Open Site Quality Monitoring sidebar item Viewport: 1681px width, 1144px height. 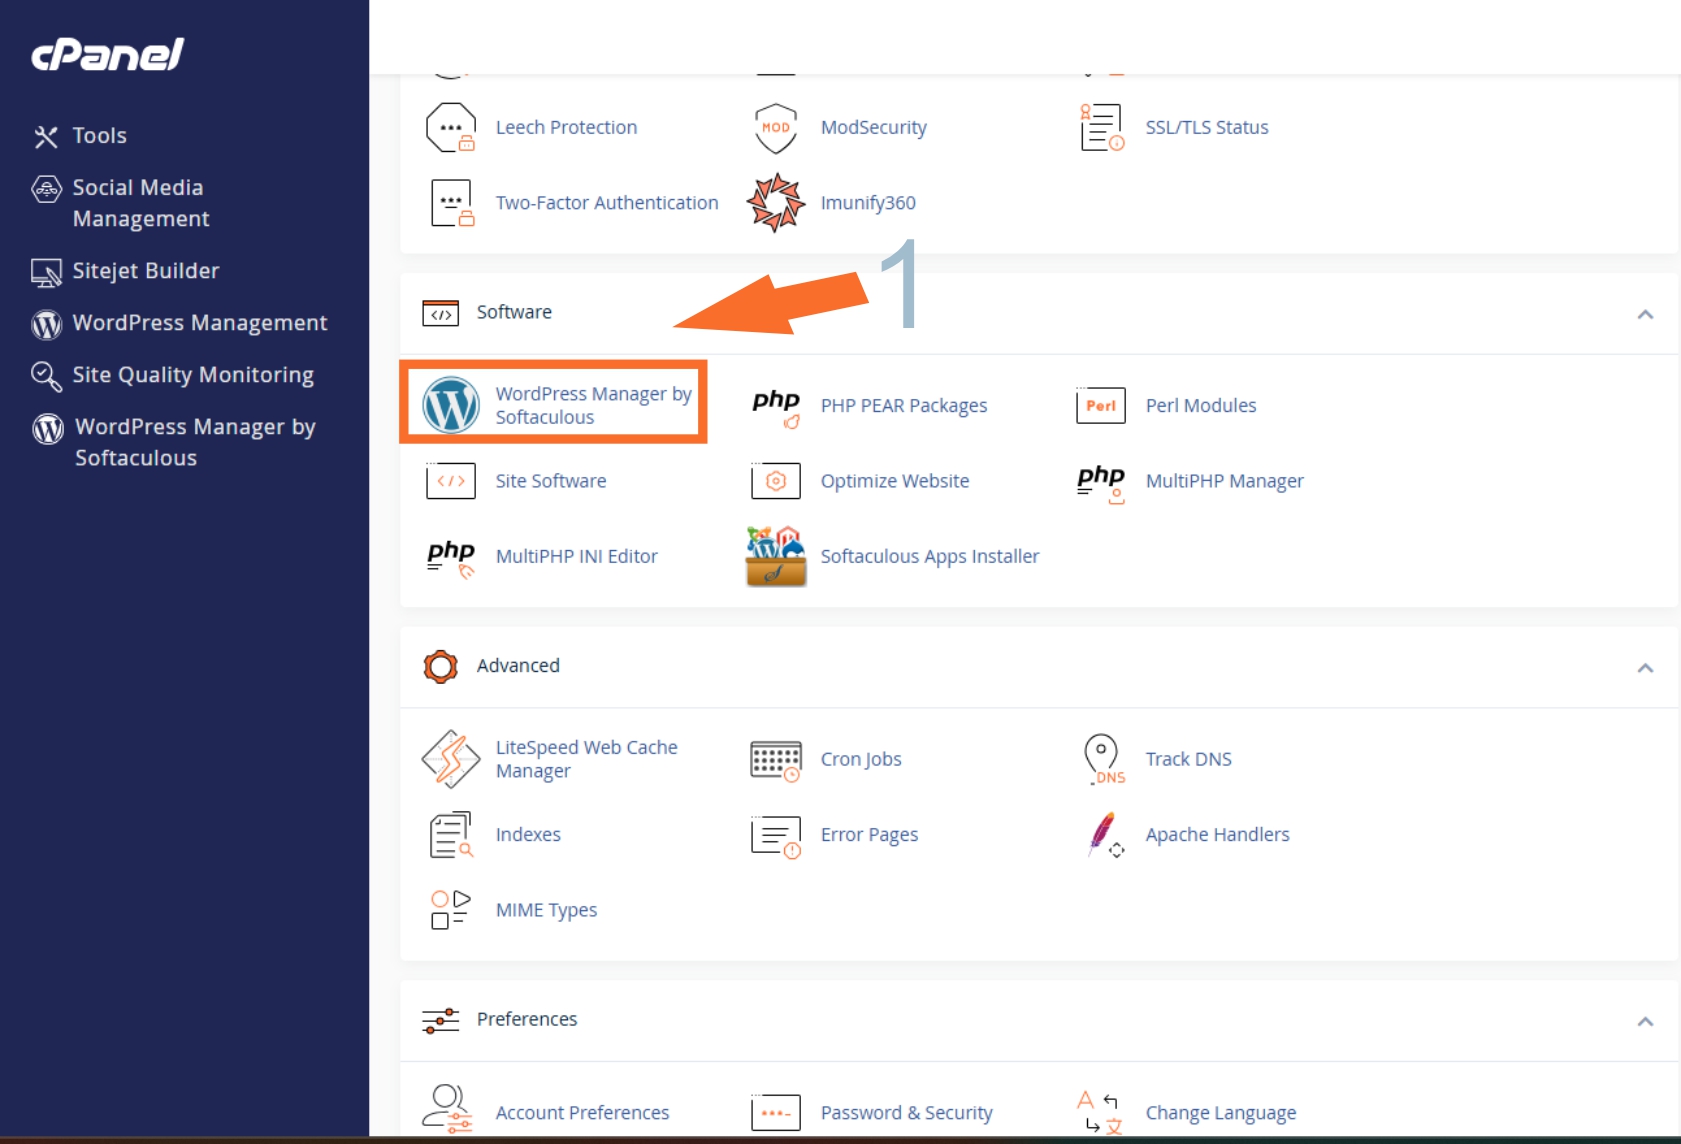(x=193, y=375)
